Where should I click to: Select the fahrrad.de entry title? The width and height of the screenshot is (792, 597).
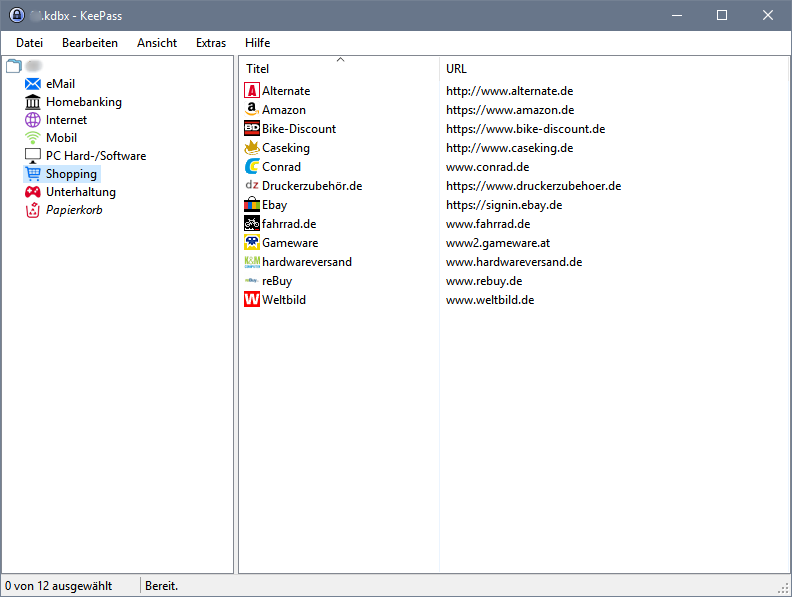click(289, 224)
